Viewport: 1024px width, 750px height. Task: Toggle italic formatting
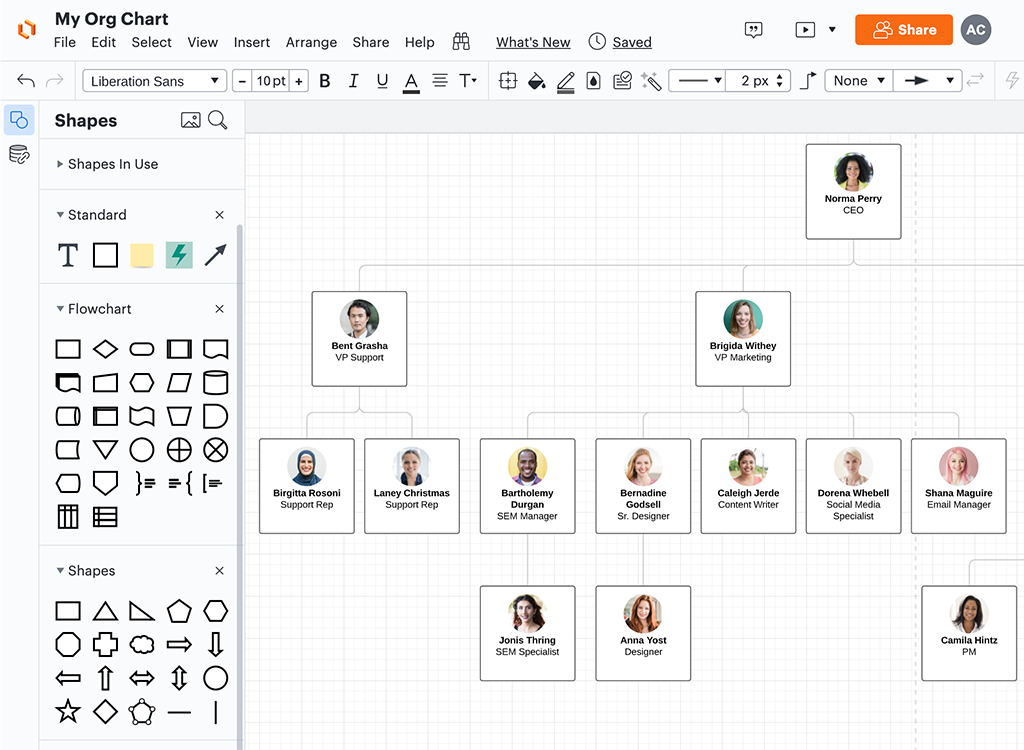[x=353, y=81]
